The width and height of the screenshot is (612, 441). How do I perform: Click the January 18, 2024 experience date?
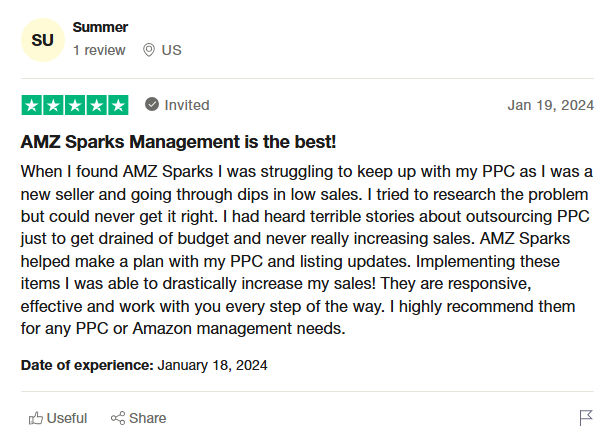click(x=212, y=365)
